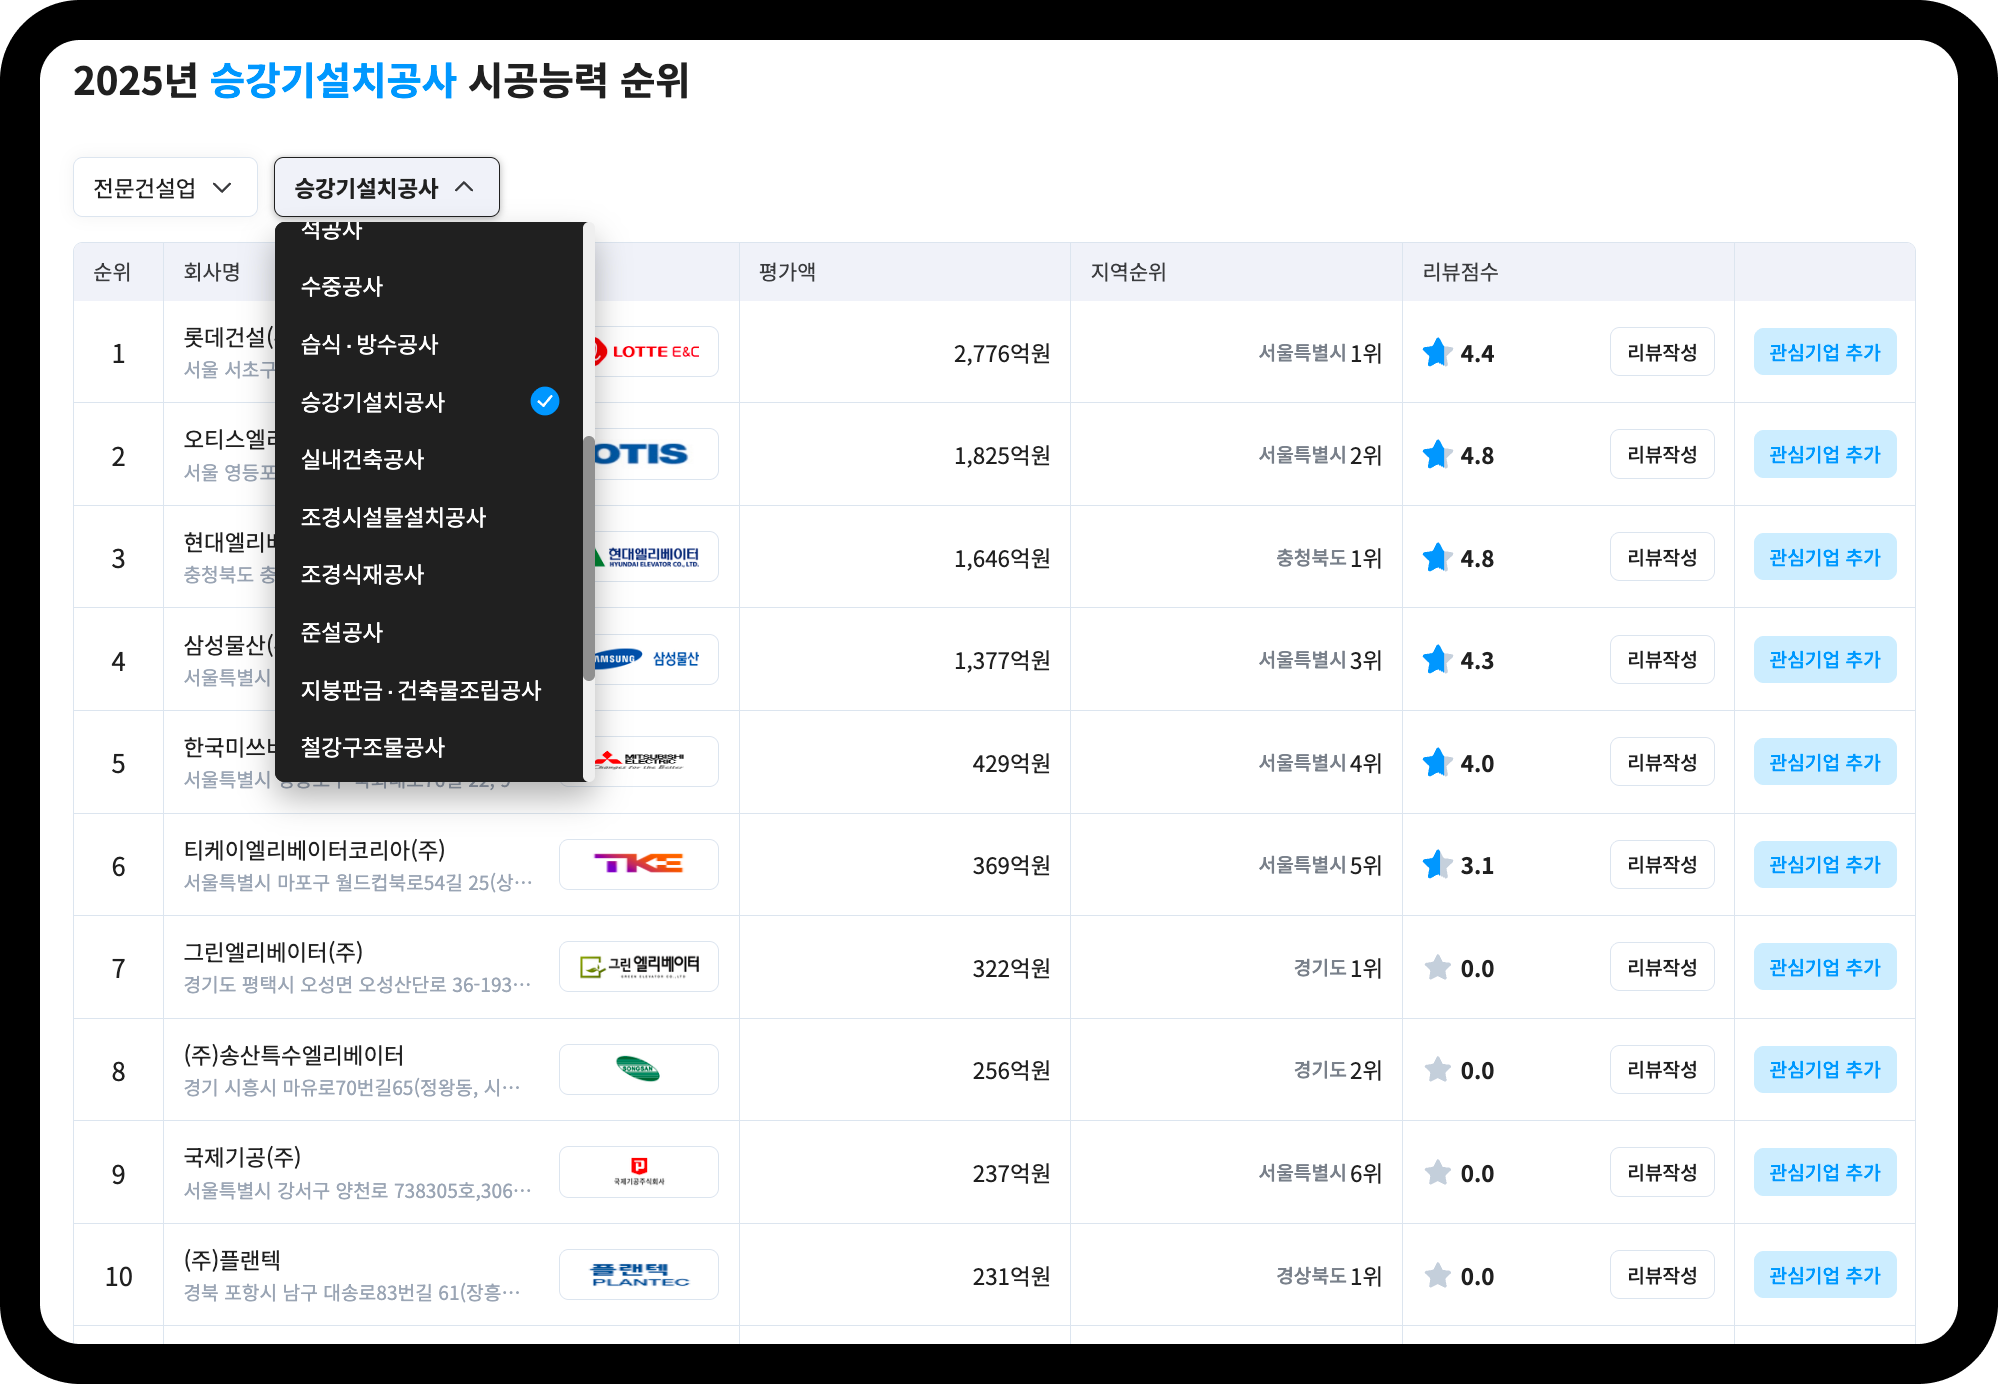
Task: Click 관심기업 추가 for rank 3
Action: pos(1825,557)
